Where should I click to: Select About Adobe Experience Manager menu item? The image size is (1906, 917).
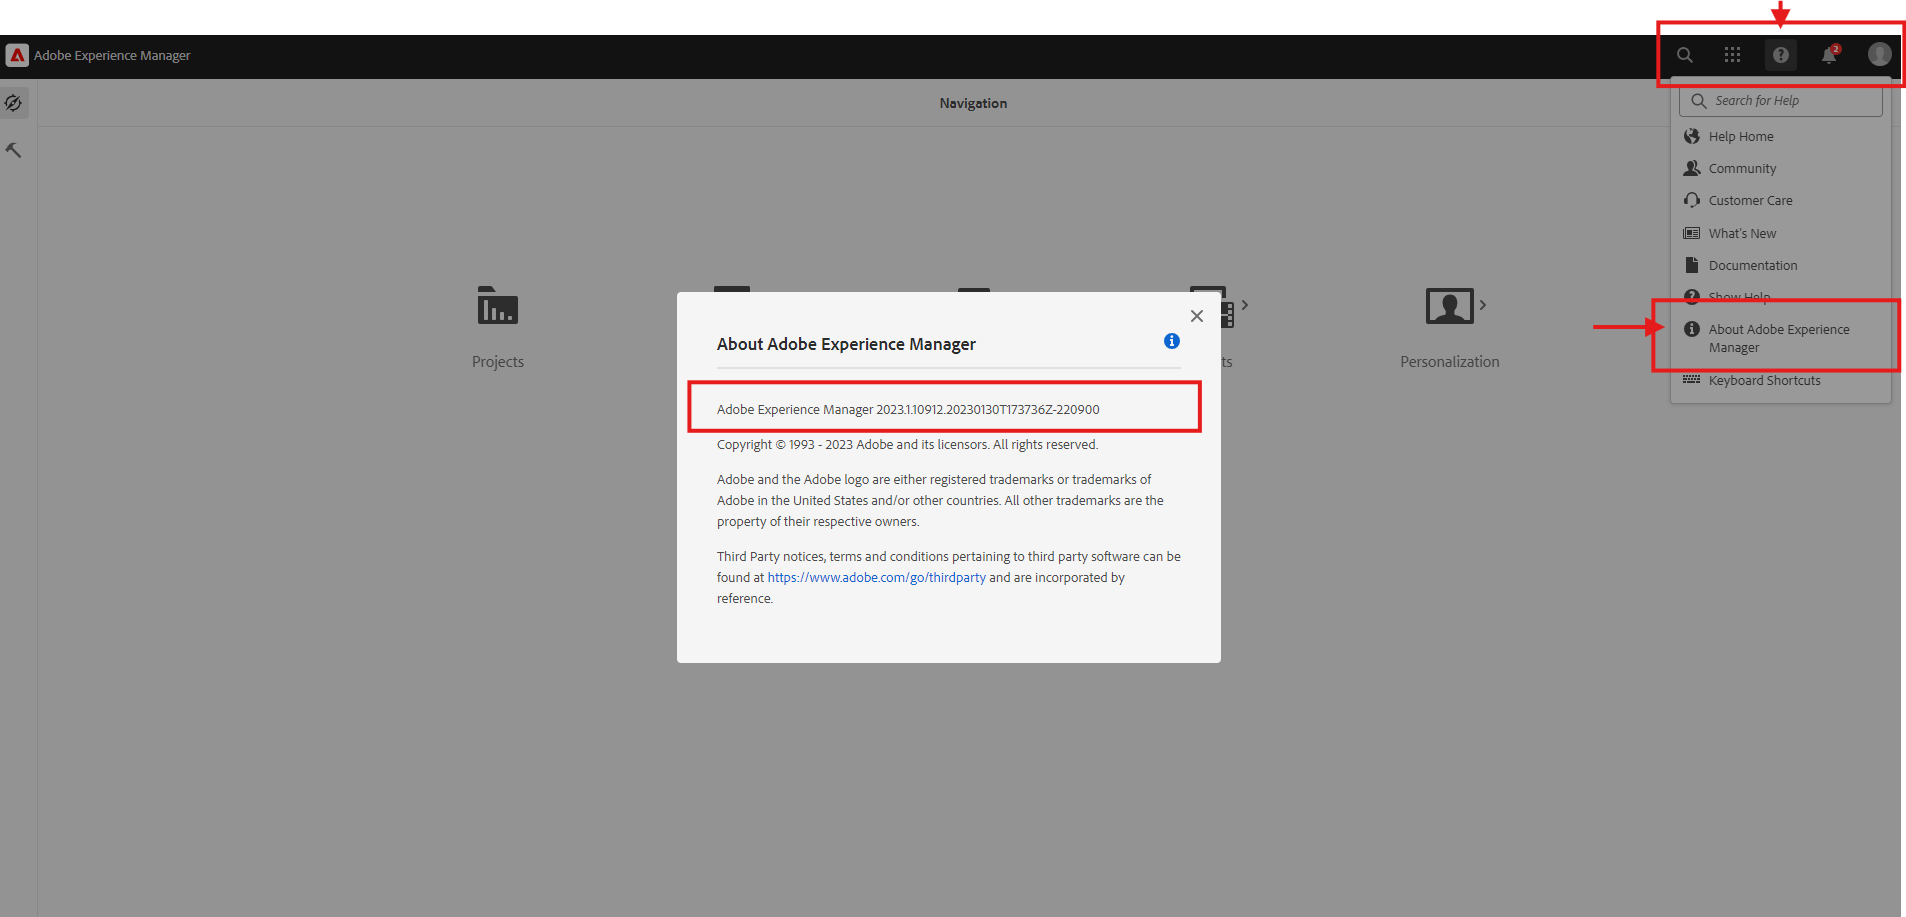point(1778,338)
